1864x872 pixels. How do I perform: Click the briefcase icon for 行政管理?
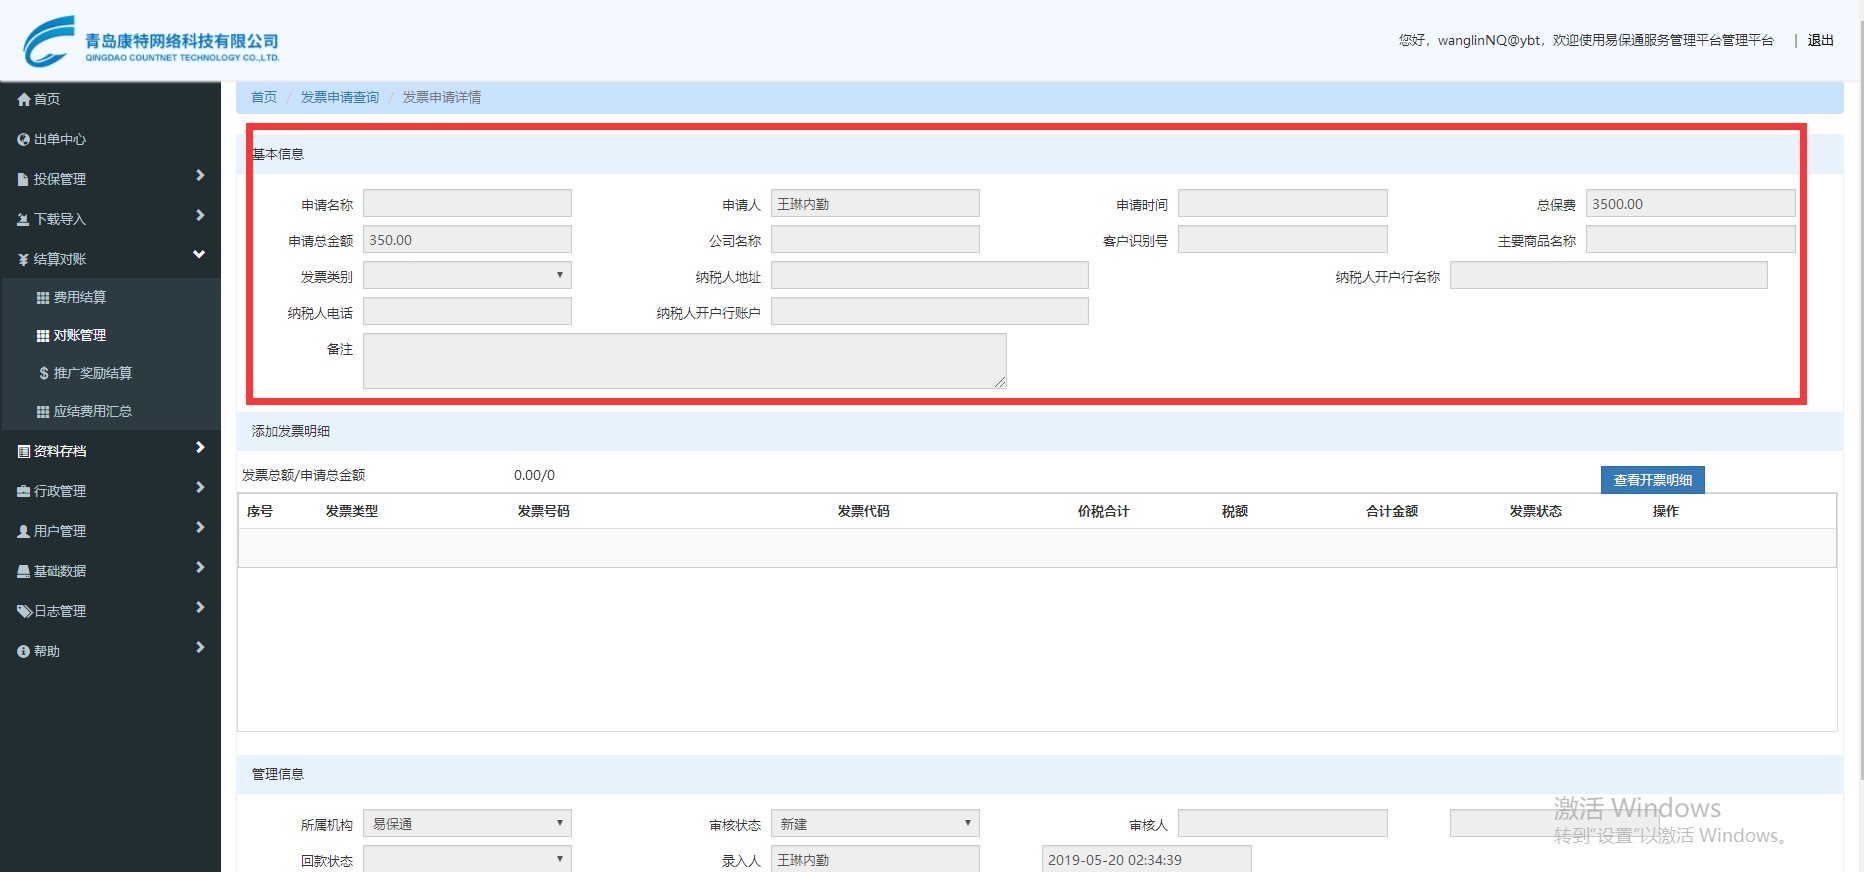pos(24,491)
